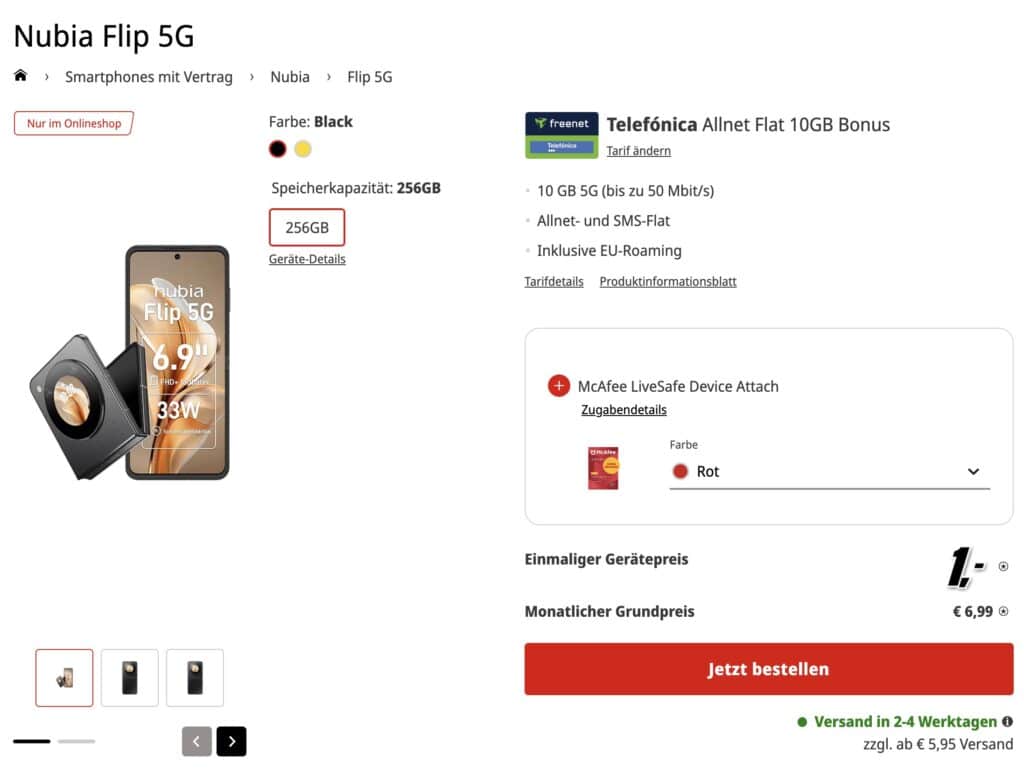This screenshot has height=776, width=1024.
Task: Open the Farbe dropdown showing Rot
Action: (829, 471)
